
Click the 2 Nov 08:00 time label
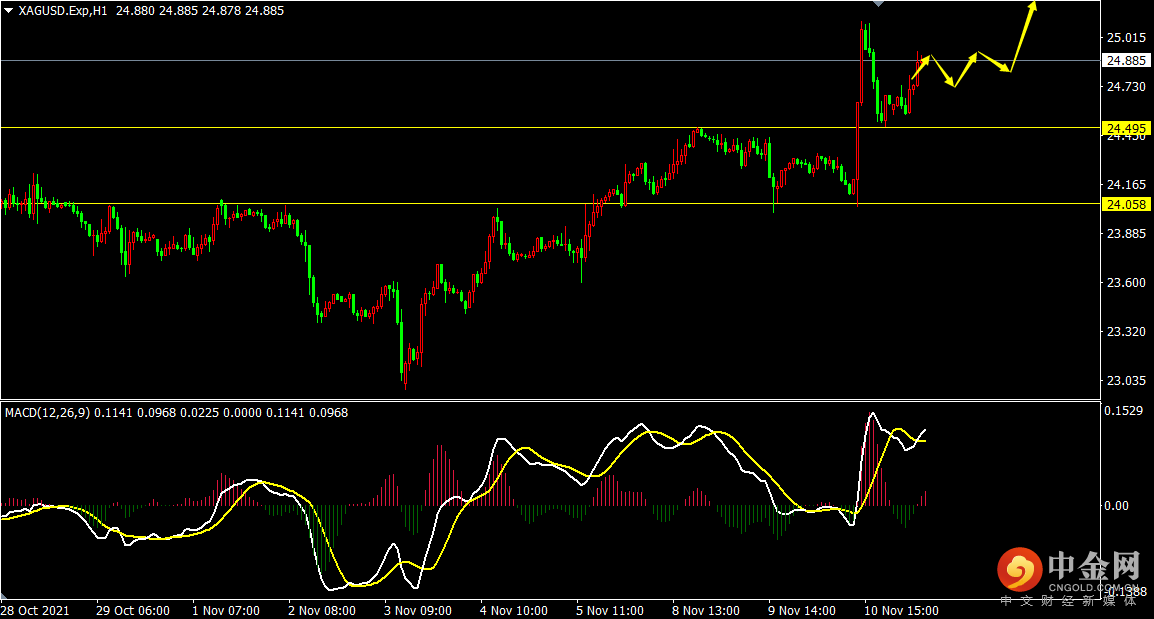[322, 611]
